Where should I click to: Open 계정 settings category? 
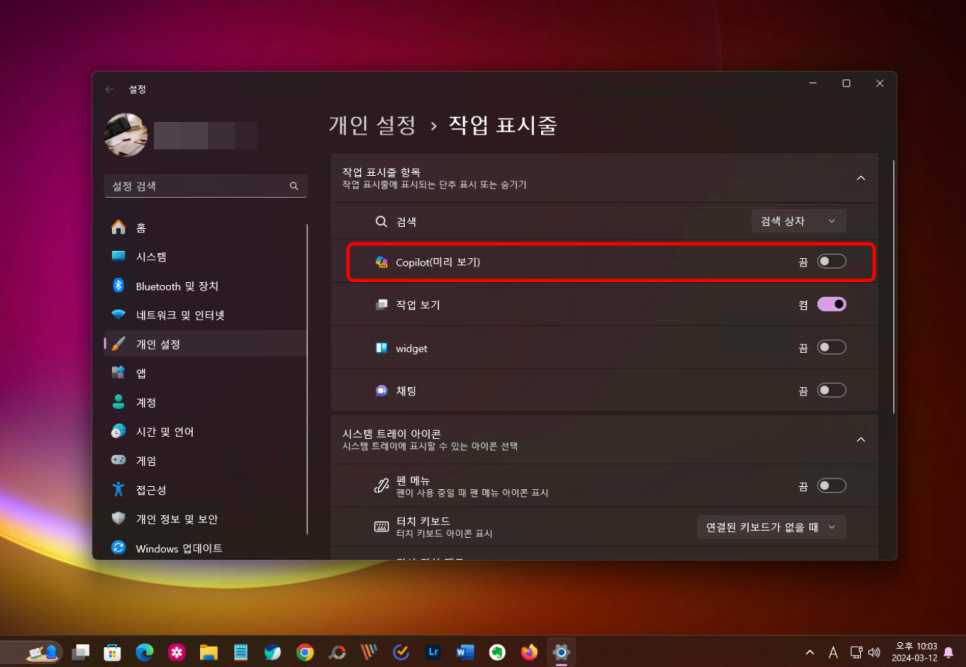[205, 402]
